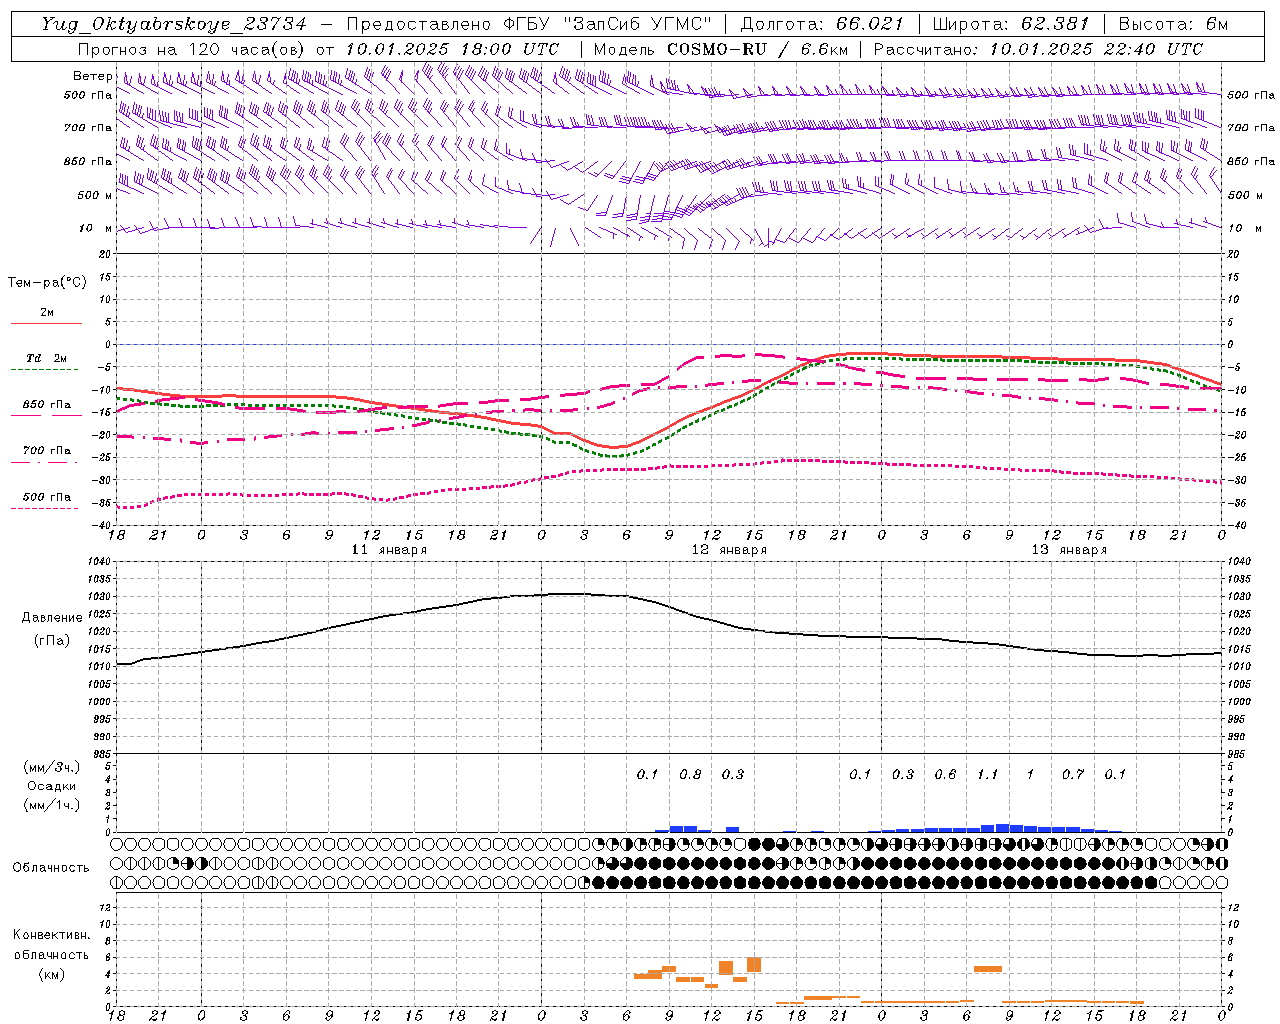This screenshot has width=1280, height=1024.
Task: Click "700 гПа" entry in temperature legend
Action: click(x=46, y=451)
